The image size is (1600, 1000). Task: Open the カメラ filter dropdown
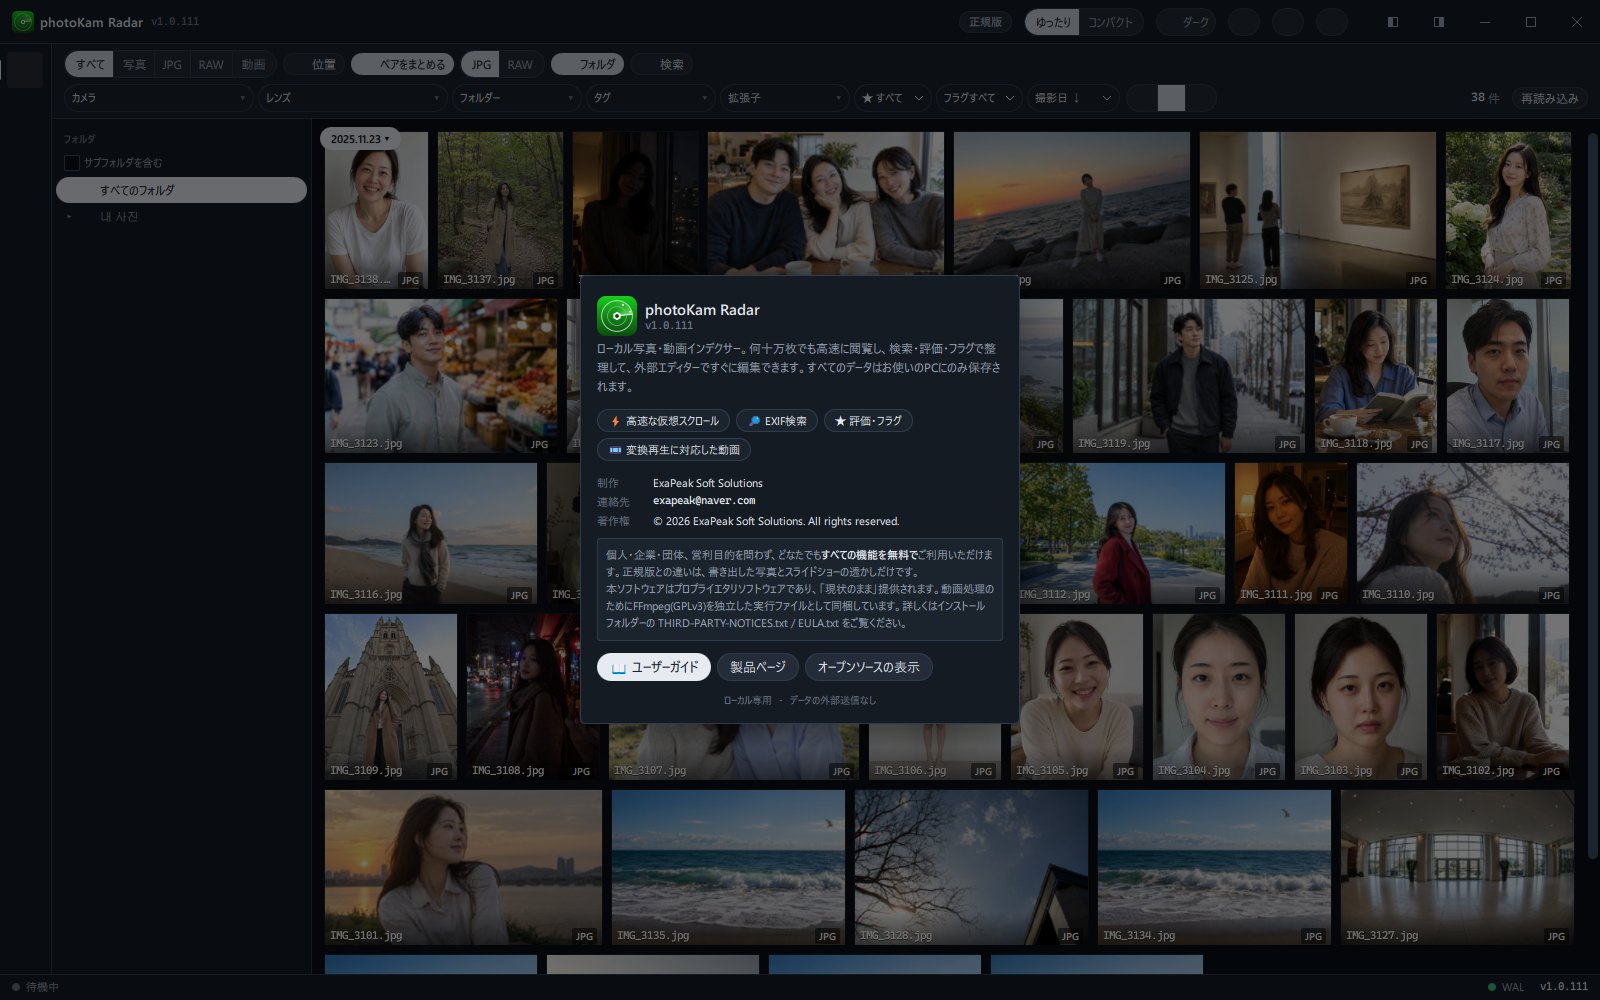(158, 98)
